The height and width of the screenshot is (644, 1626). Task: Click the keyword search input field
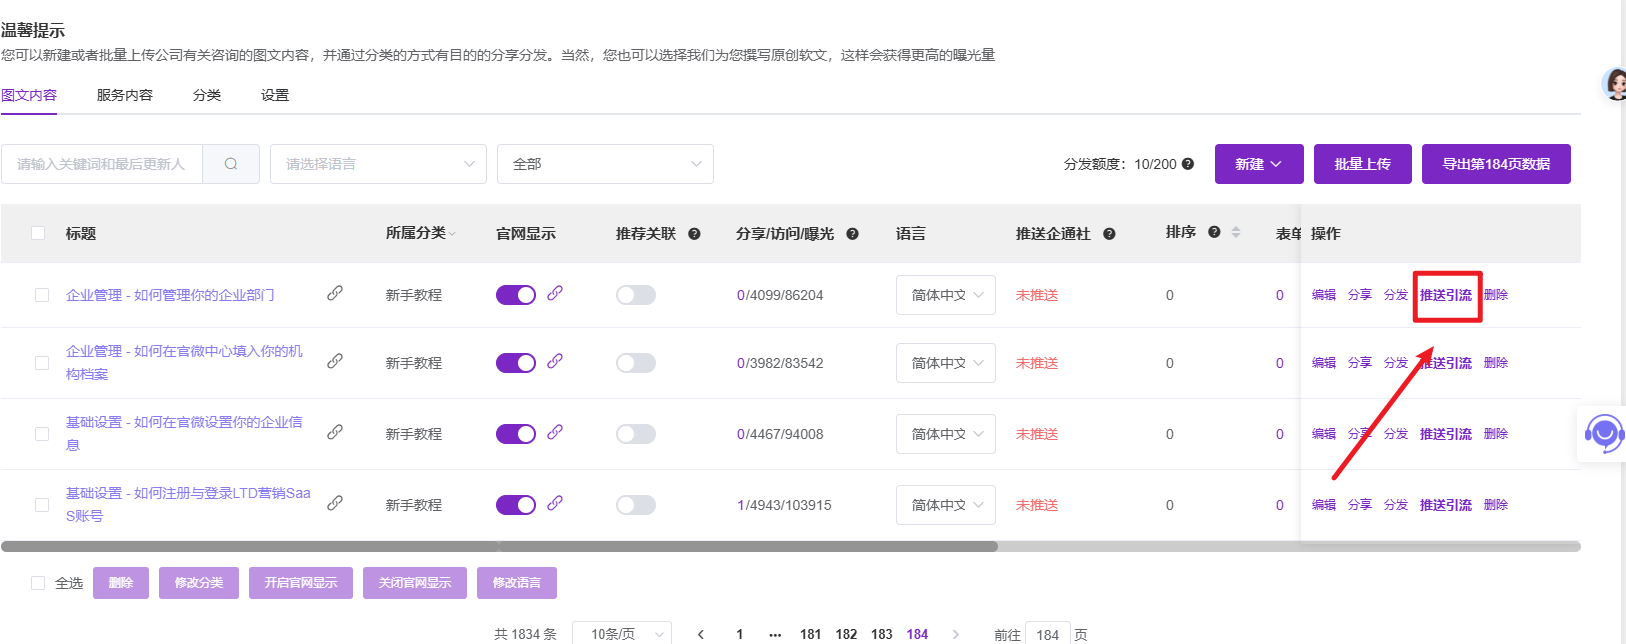pyautogui.click(x=102, y=164)
